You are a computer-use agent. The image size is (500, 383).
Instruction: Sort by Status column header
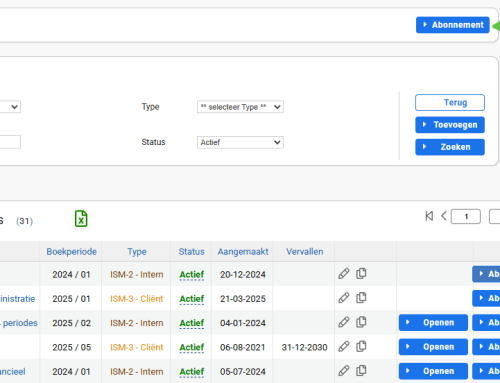click(x=191, y=252)
